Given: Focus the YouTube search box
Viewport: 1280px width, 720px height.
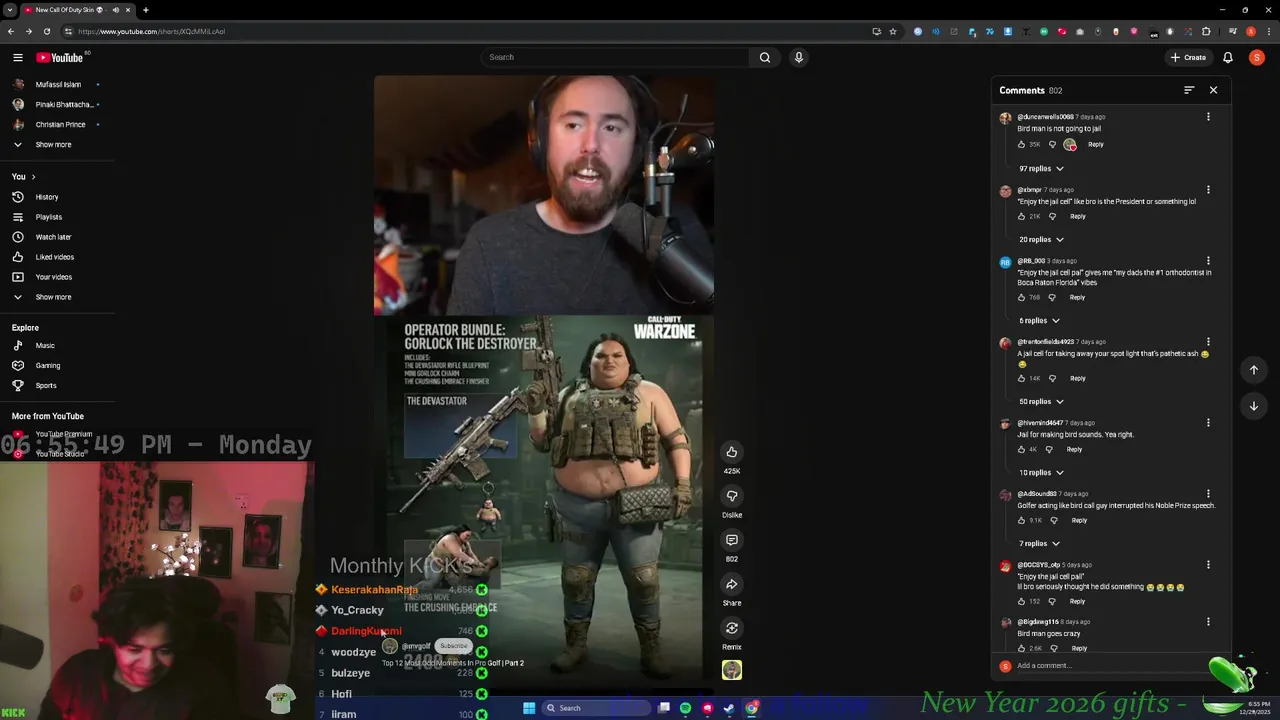Looking at the screenshot, I should [x=615, y=57].
